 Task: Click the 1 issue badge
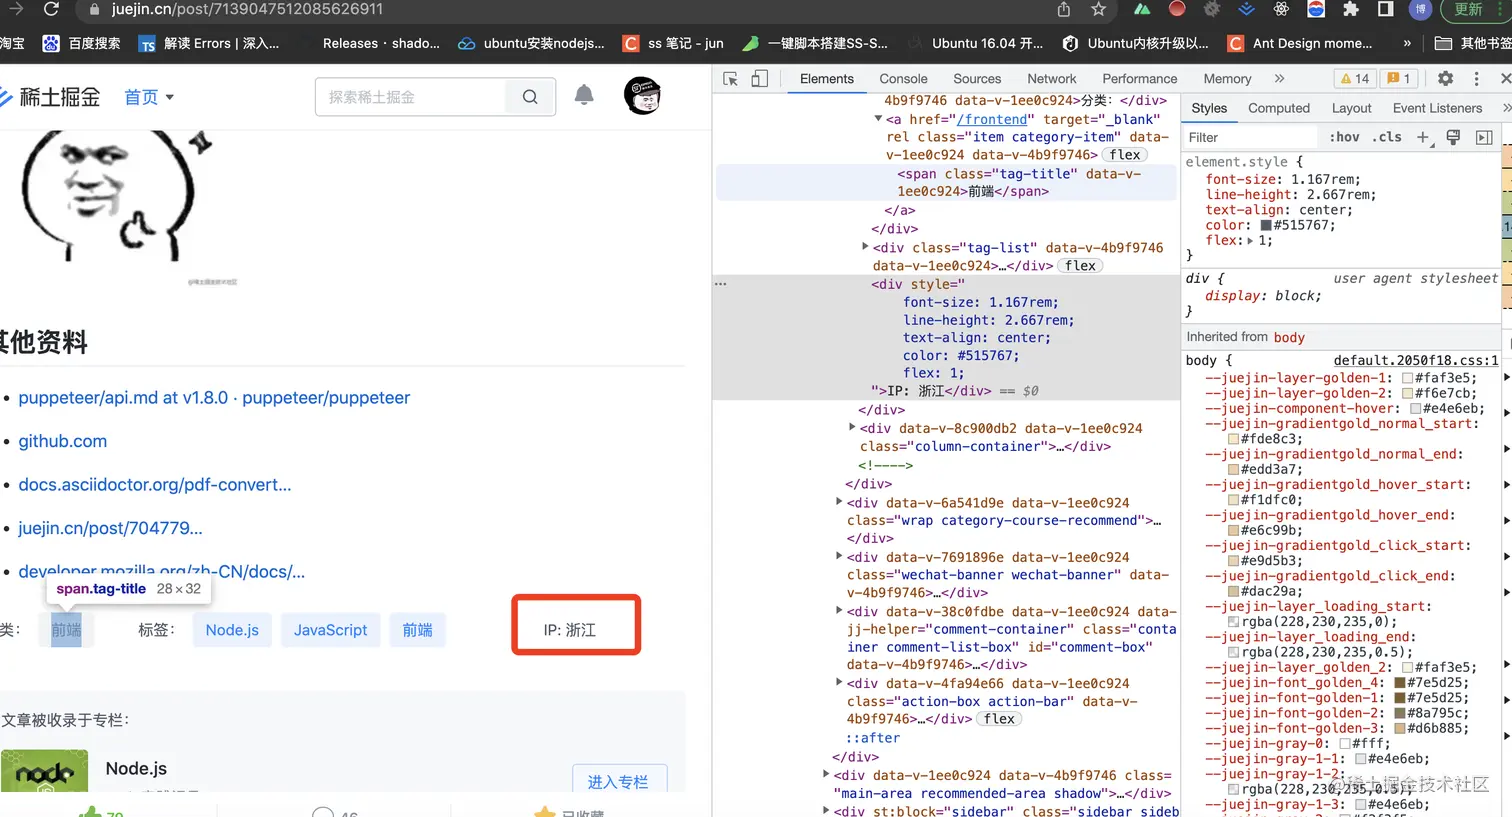pyautogui.click(x=1399, y=79)
